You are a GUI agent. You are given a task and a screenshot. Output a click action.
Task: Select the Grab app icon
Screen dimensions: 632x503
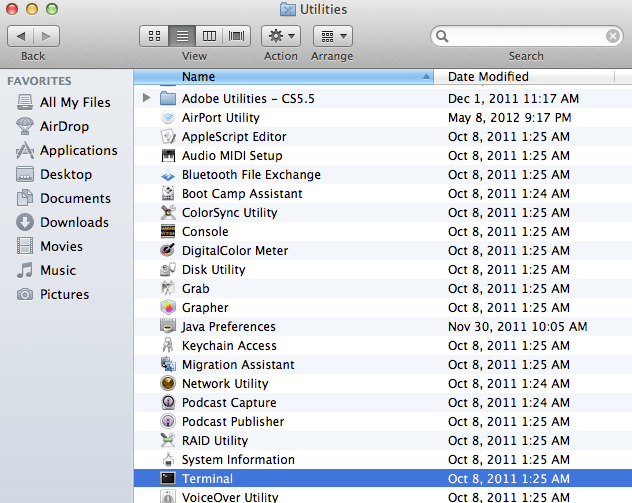point(168,288)
